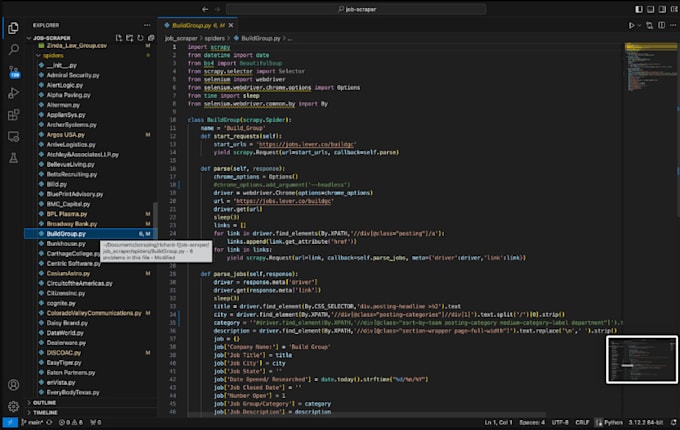Screen dimensions: 680x430
Task: Close the BuildGroup.py tab
Action: coord(231,26)
